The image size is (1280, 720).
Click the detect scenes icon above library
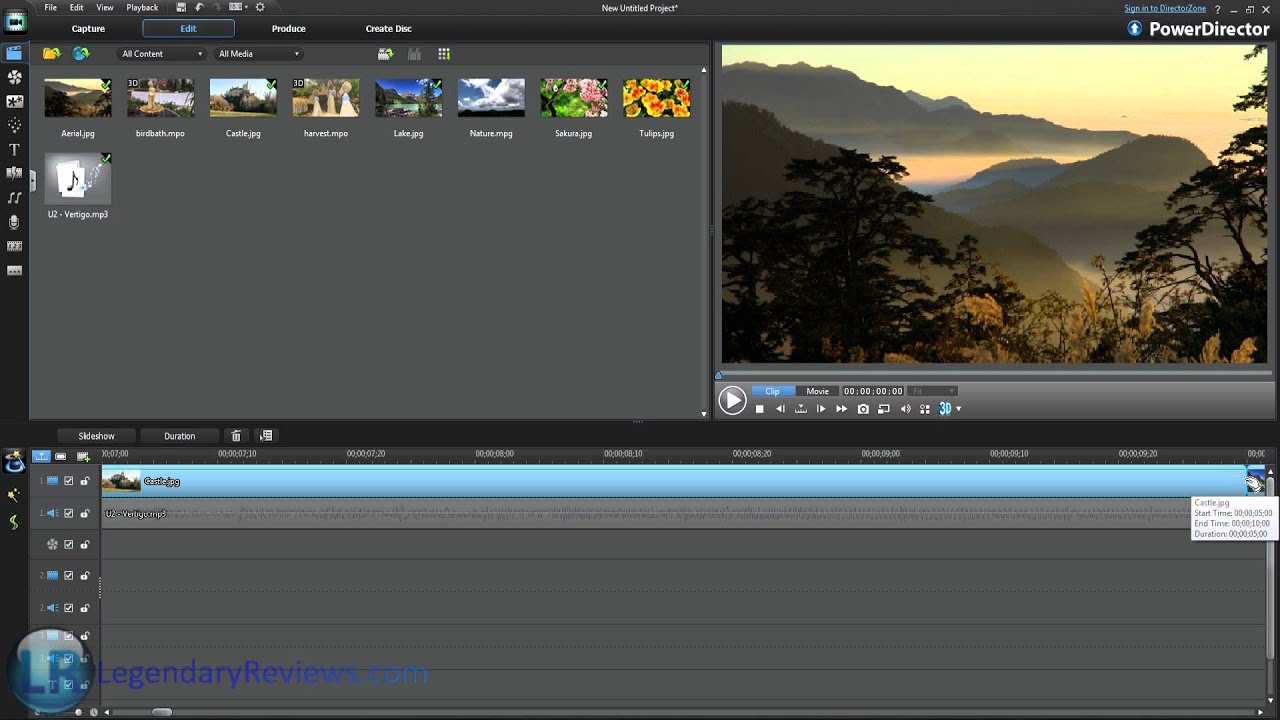pyautogui.click(x=384, y=54)
